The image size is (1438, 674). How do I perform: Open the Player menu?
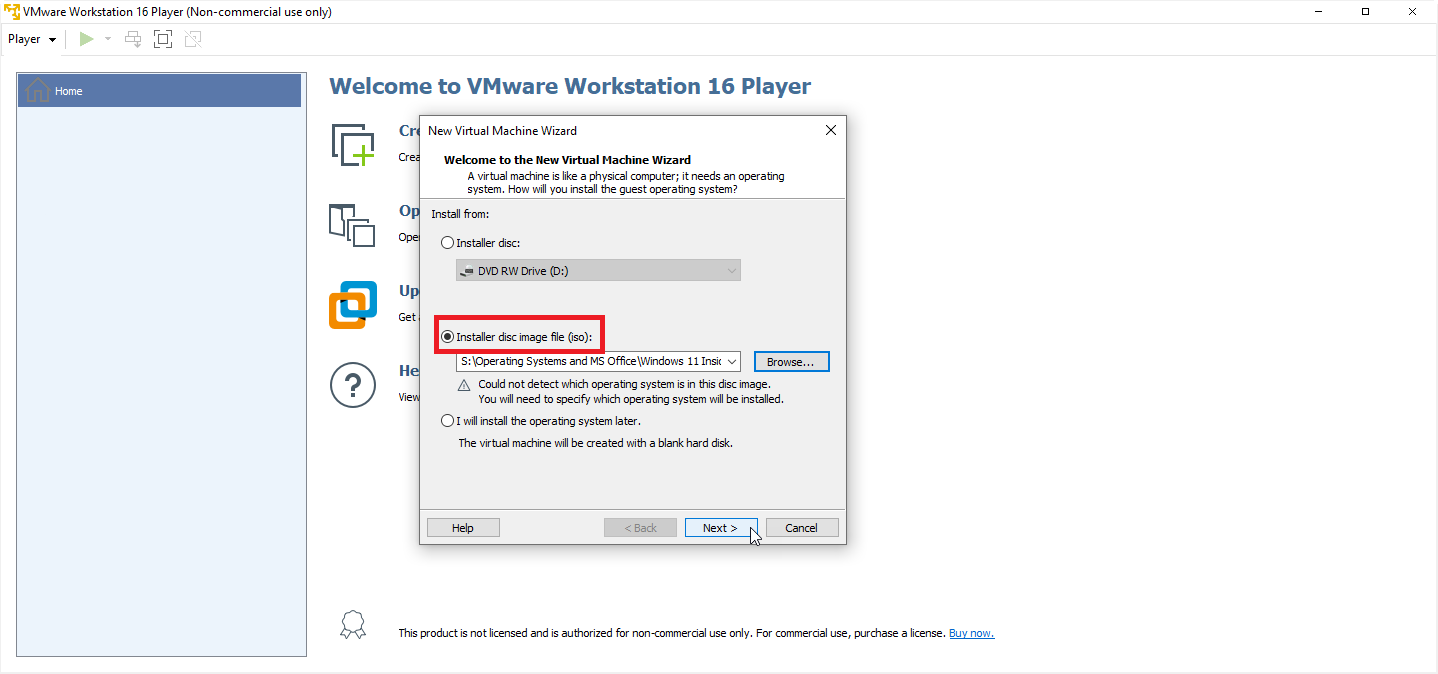(32, 39)
